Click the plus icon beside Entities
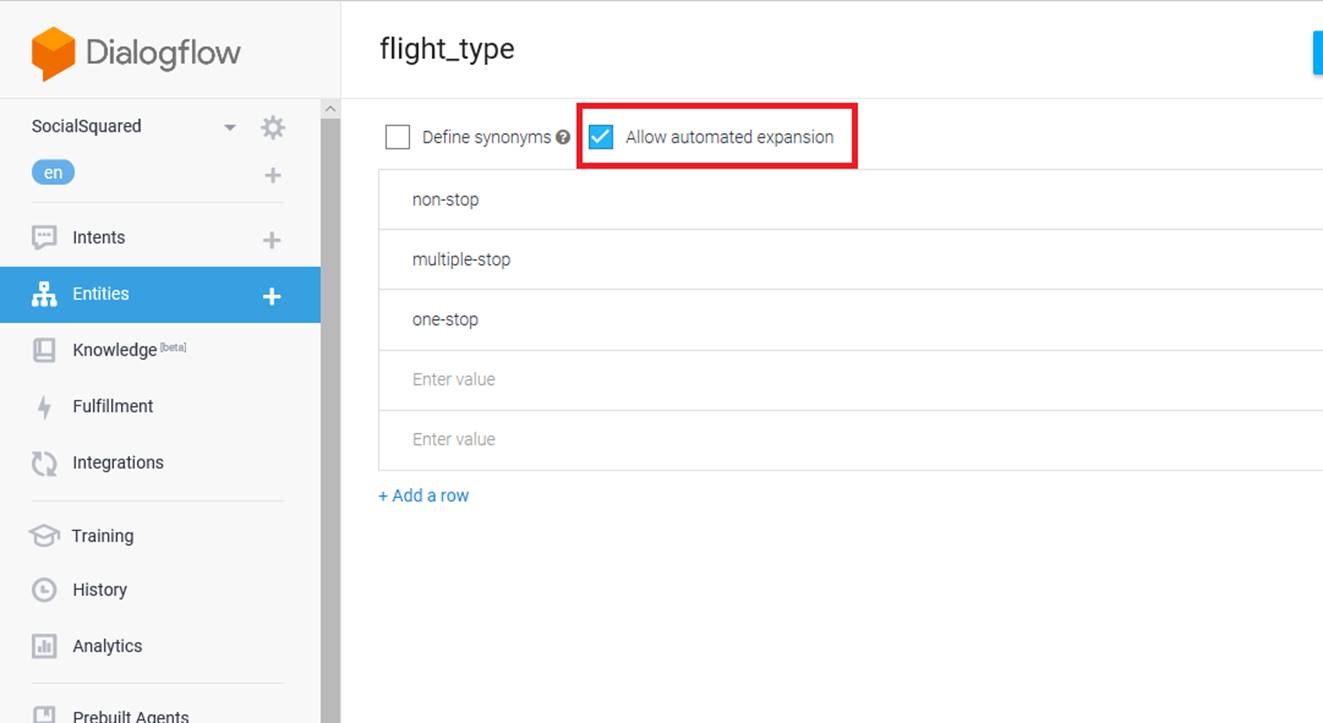Image resolution: width=1323 pixels, height=723 pixels. (x=271, y=296)
